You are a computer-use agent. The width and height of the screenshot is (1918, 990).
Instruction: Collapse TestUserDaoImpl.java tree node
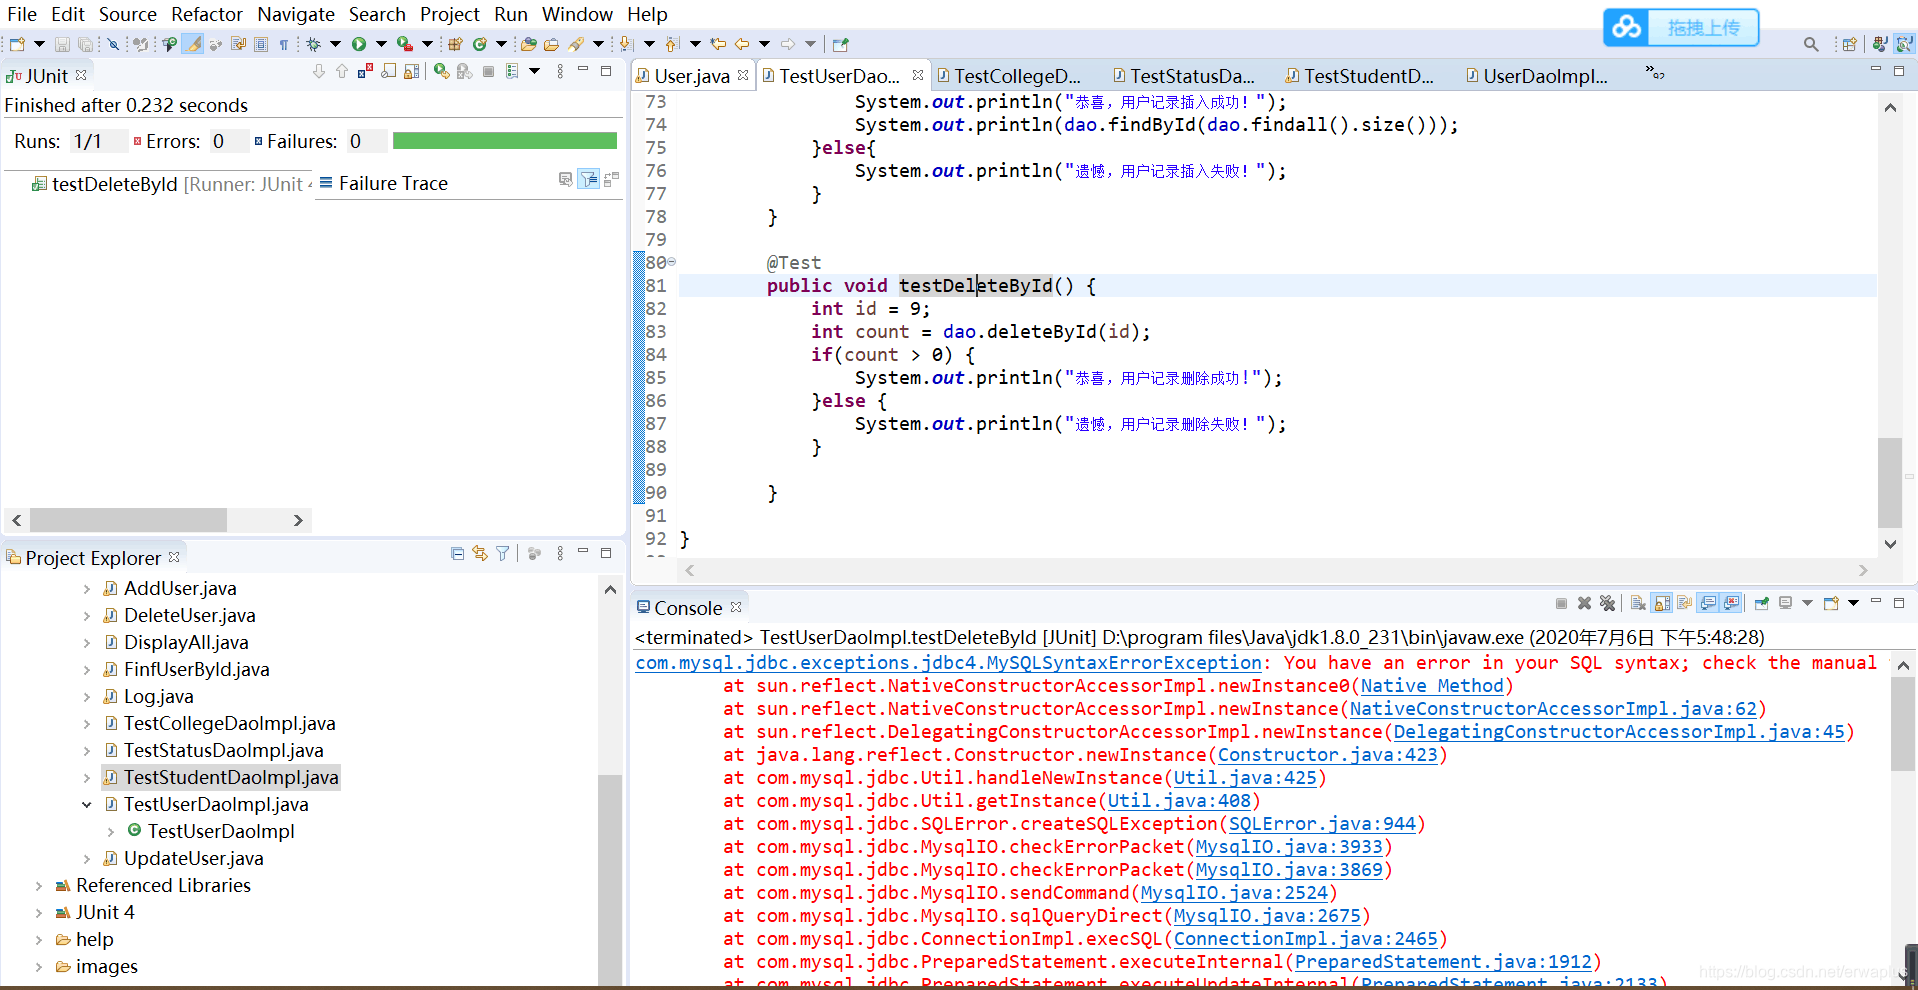point(87,805)
